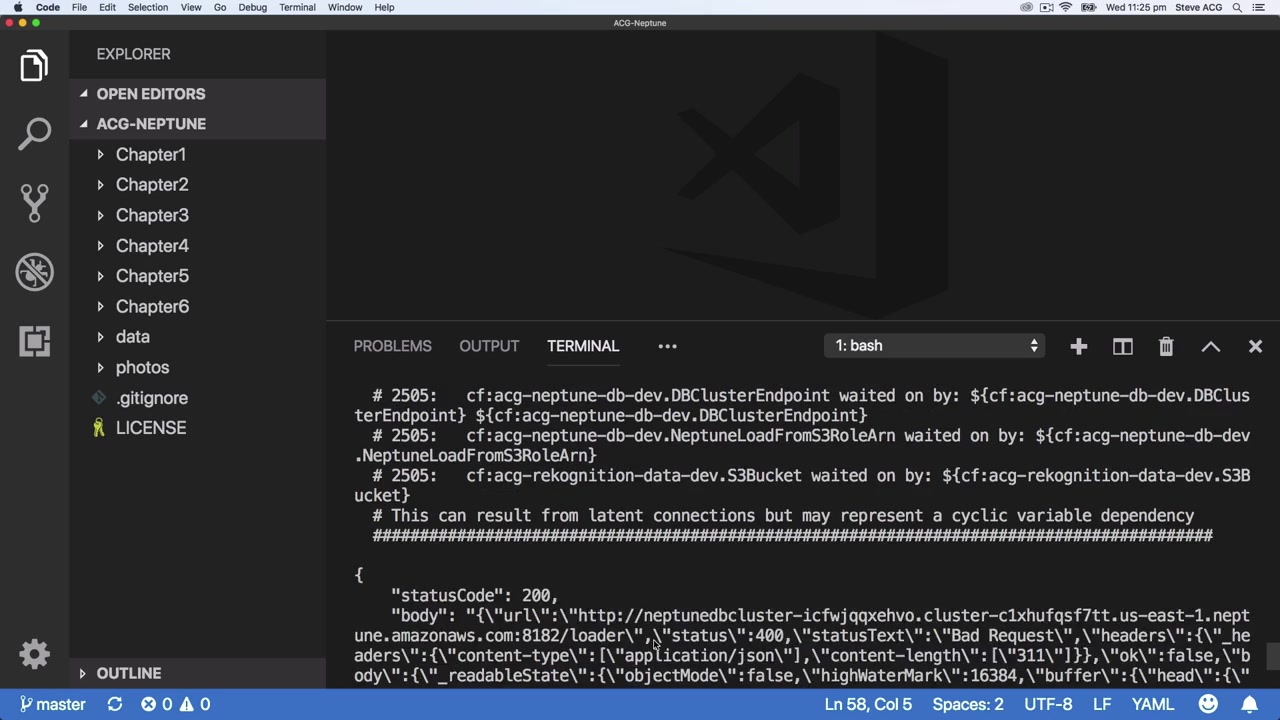This screenshot has height=720, width=1280.
Task: Change language mode YAML
Action: (x=1153, y=704)
